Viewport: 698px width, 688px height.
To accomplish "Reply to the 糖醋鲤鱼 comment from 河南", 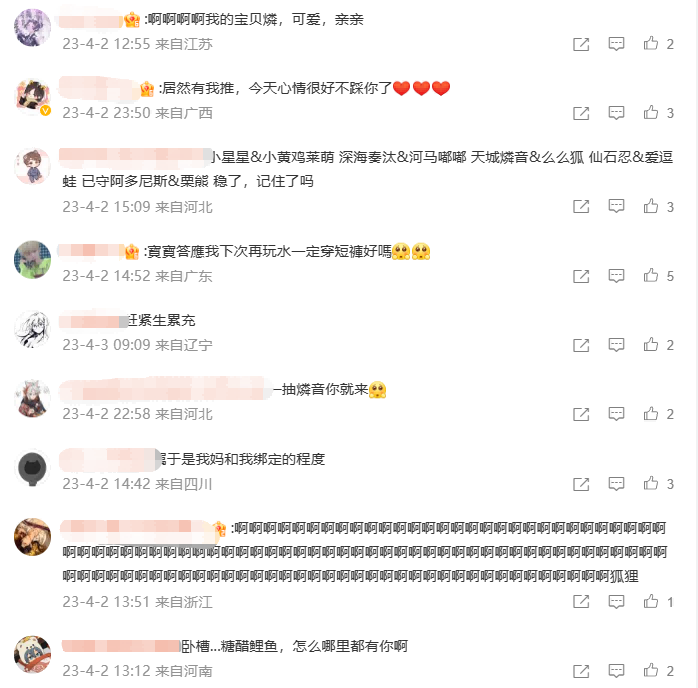I will coord(616,671).
